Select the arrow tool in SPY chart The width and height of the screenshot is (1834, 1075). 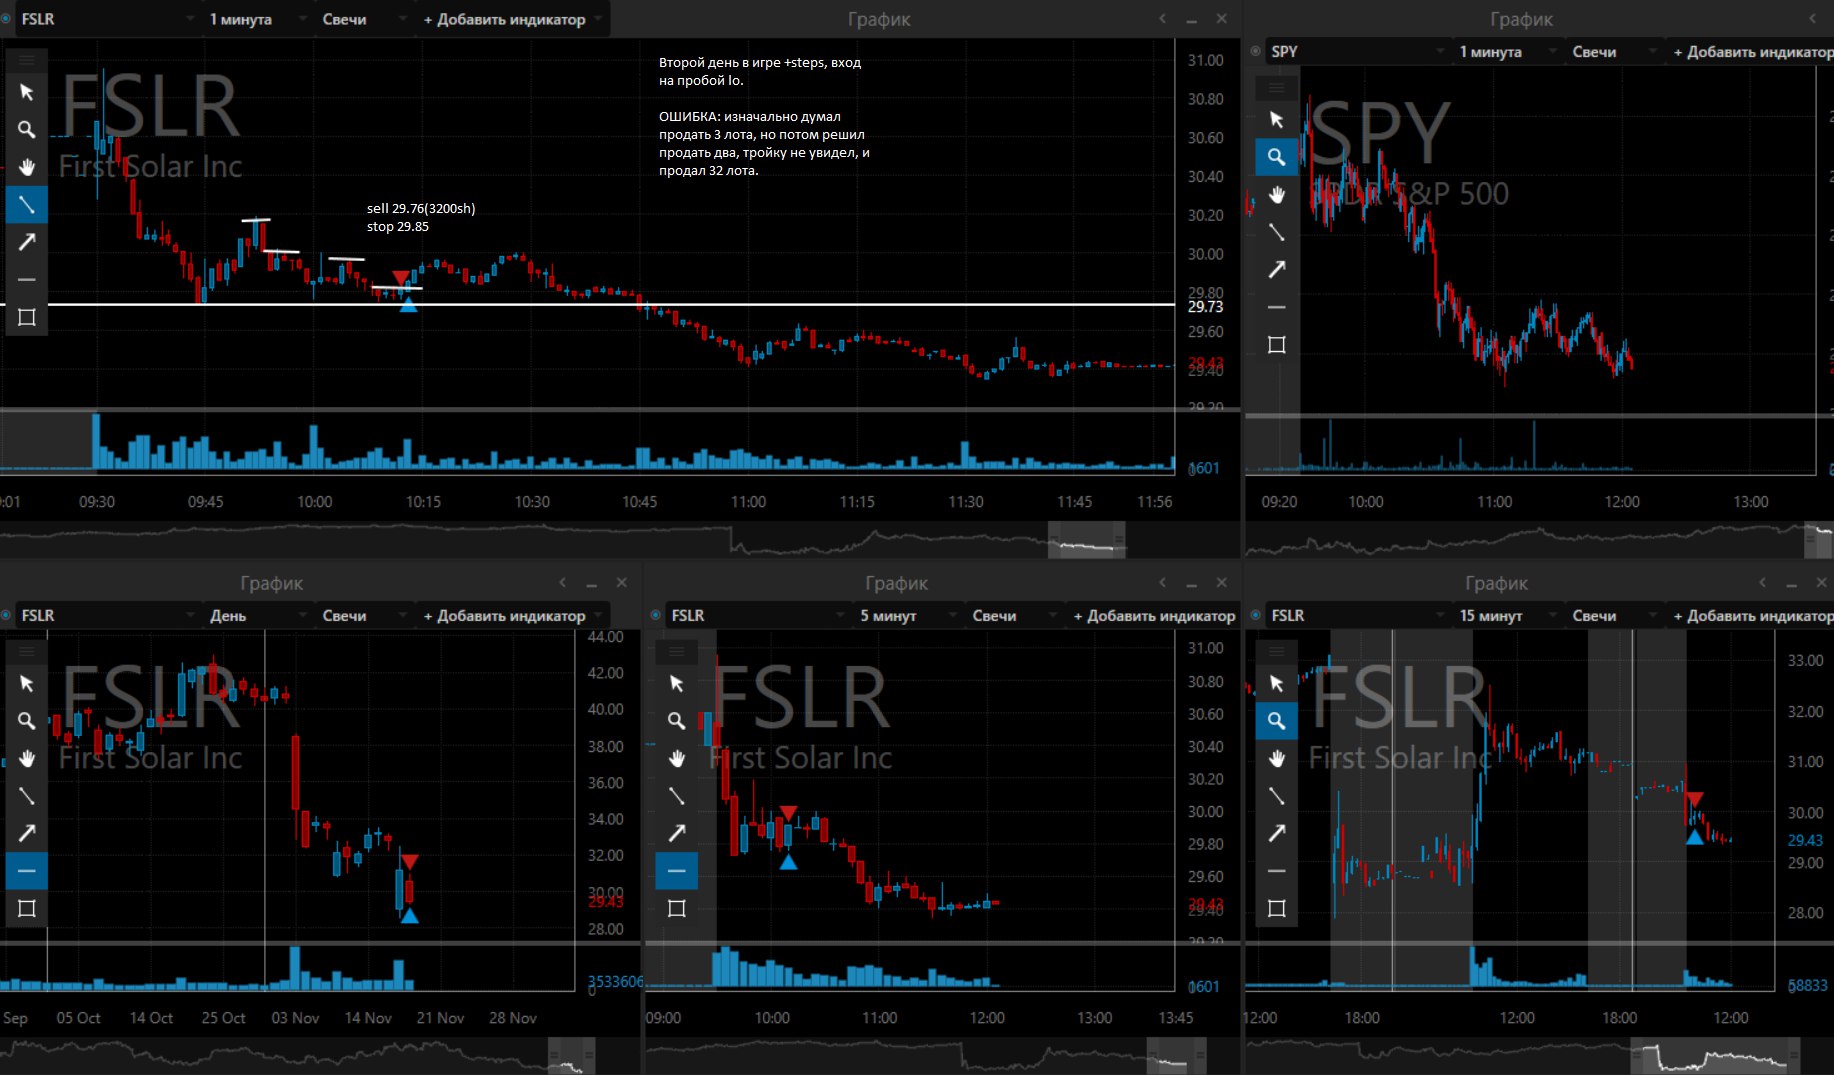tap(1277, 269)
